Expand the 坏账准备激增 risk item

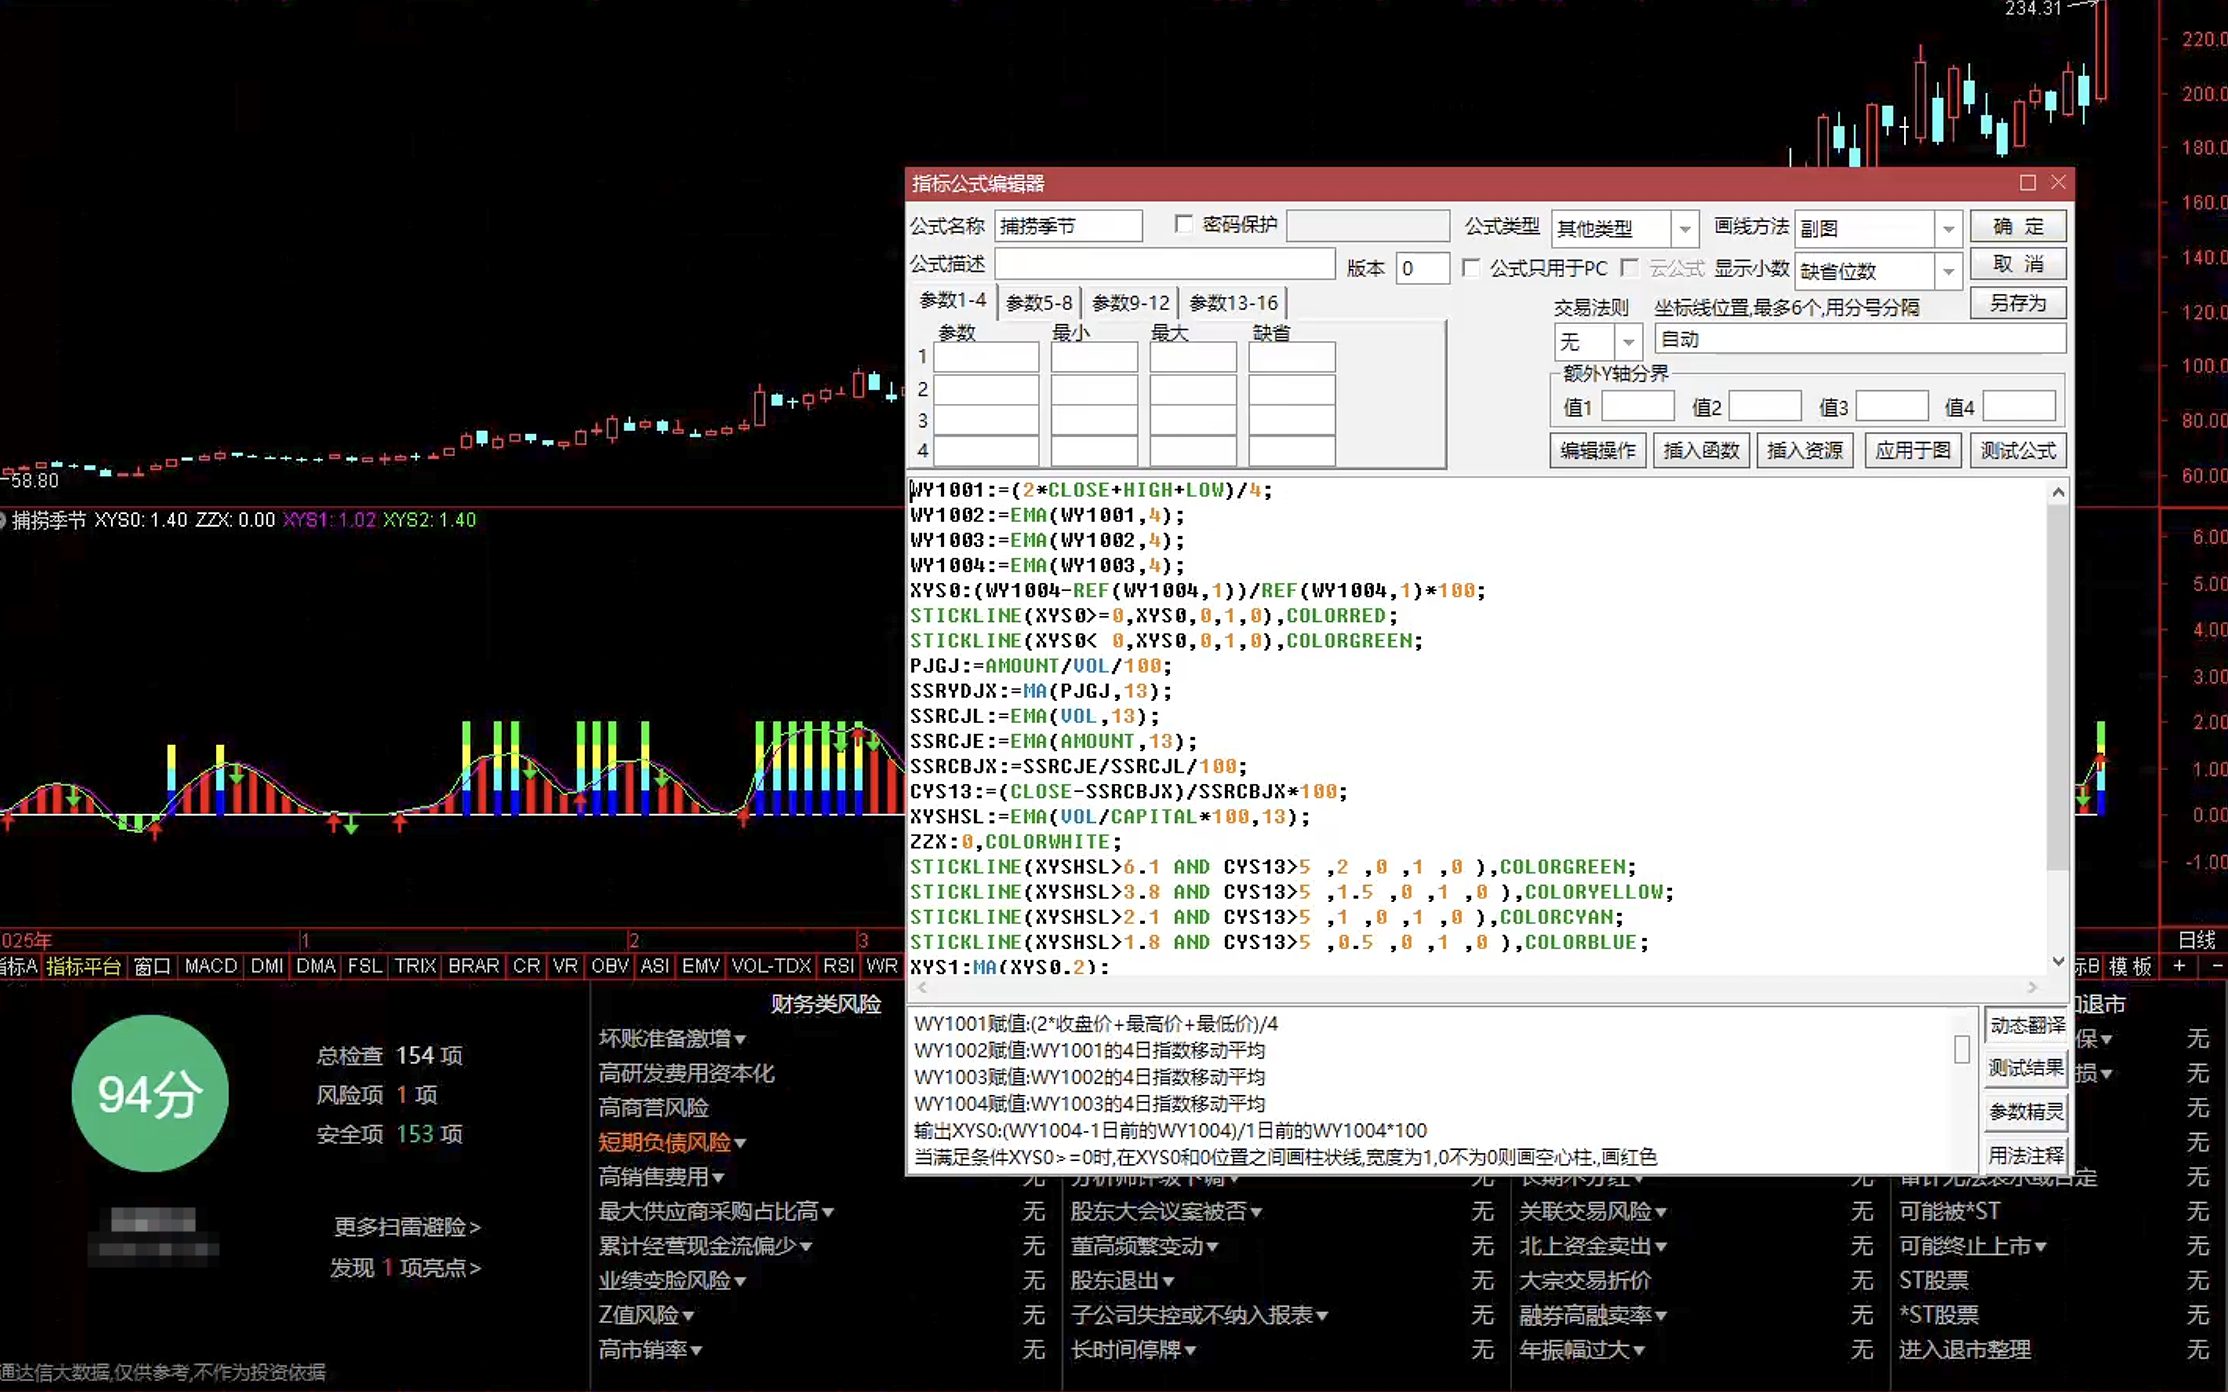tap(741, 1040)
